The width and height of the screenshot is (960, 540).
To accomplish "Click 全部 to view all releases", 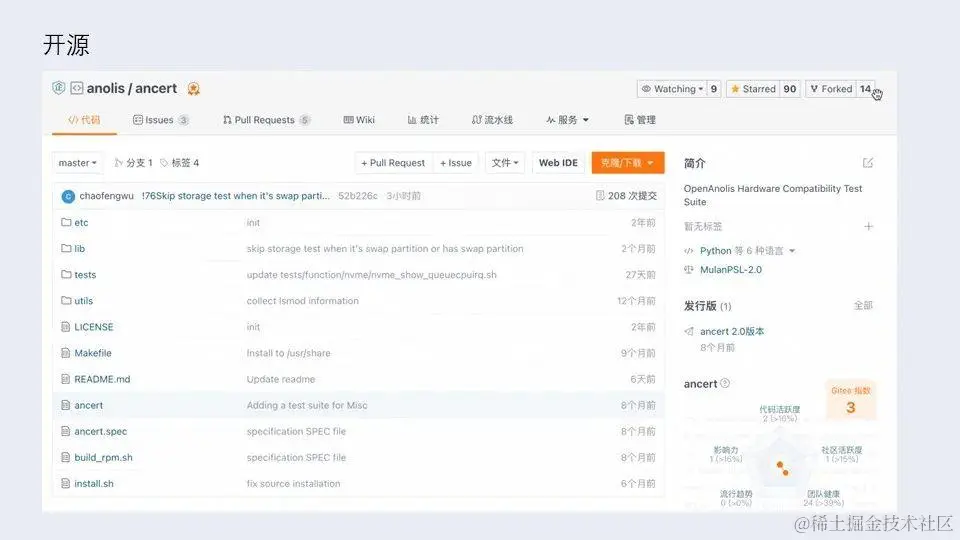I will pos(863,306).
